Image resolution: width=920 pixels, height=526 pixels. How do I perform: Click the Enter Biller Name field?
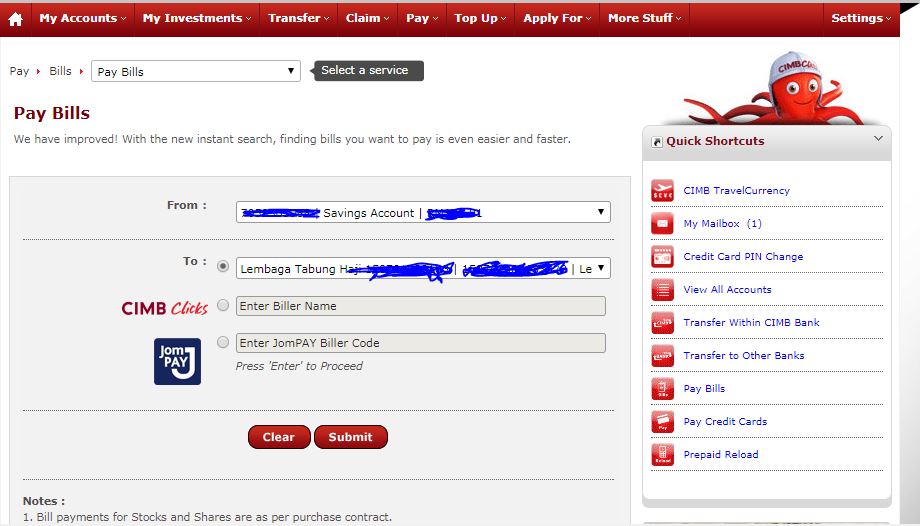click(421, 306)
